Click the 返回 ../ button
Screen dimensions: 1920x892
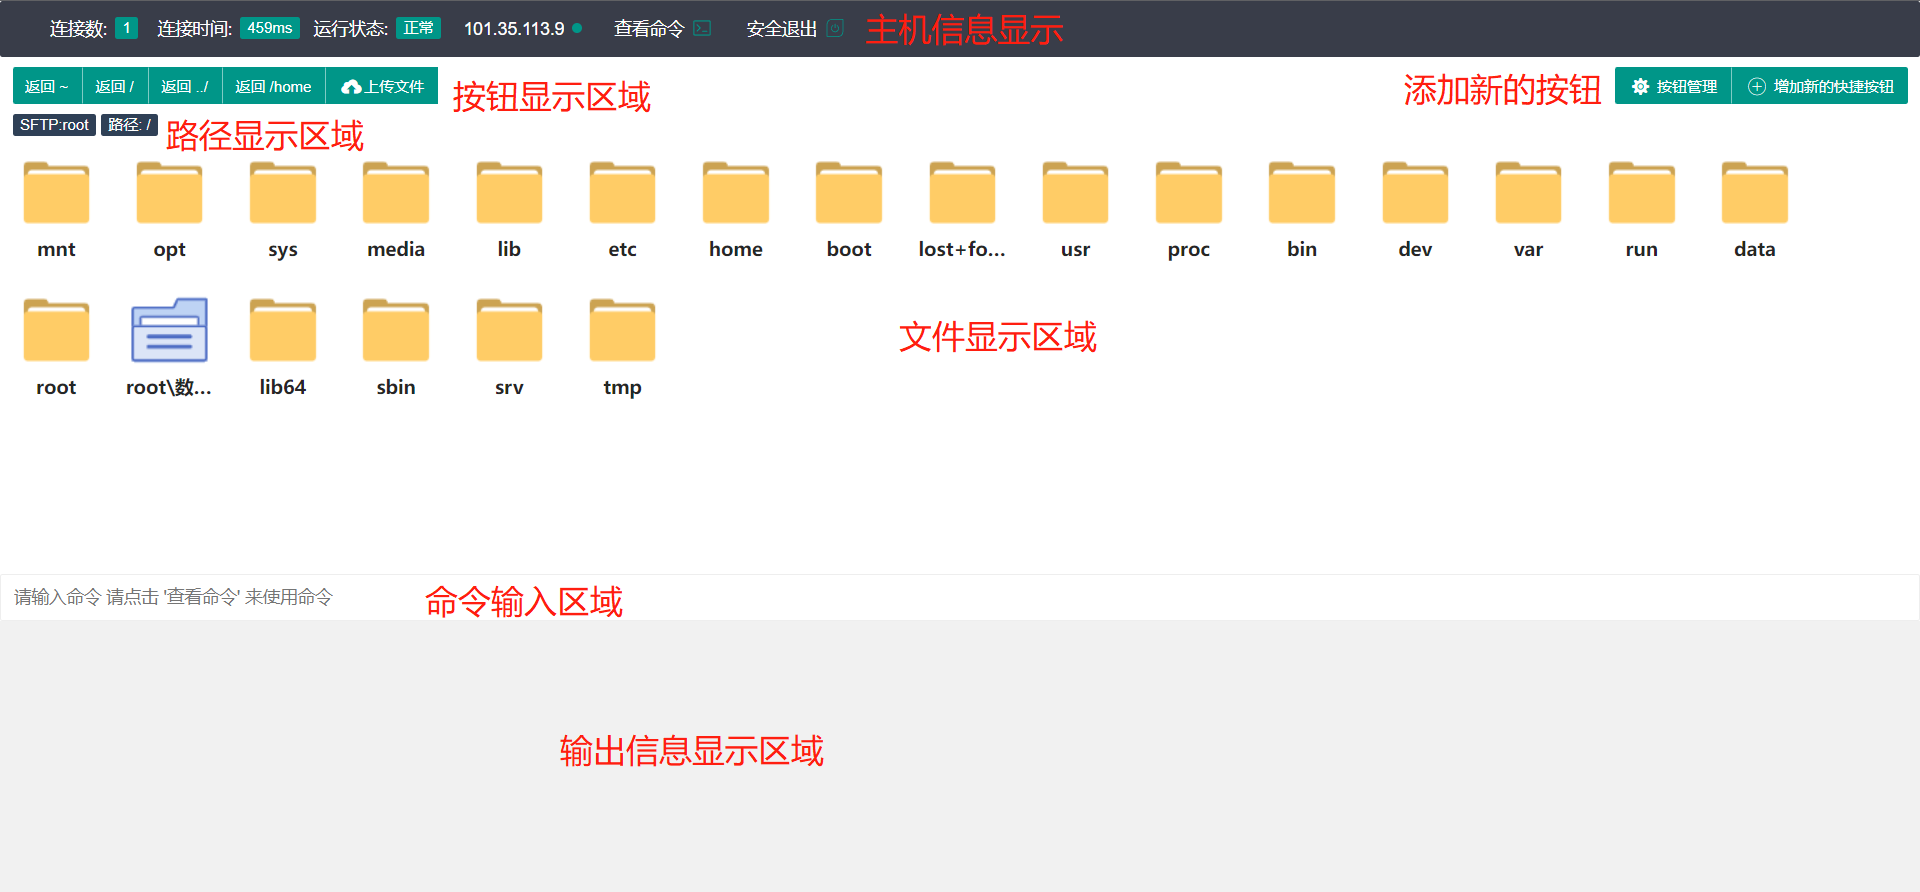[185, 86]
